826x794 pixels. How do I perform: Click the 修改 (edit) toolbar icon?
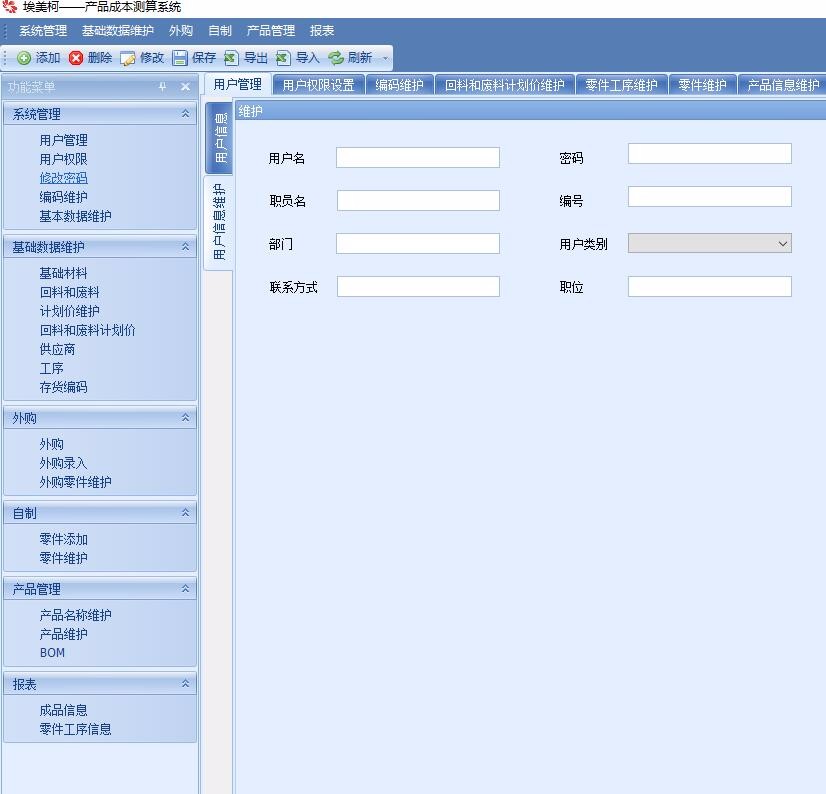click(127, 58)
